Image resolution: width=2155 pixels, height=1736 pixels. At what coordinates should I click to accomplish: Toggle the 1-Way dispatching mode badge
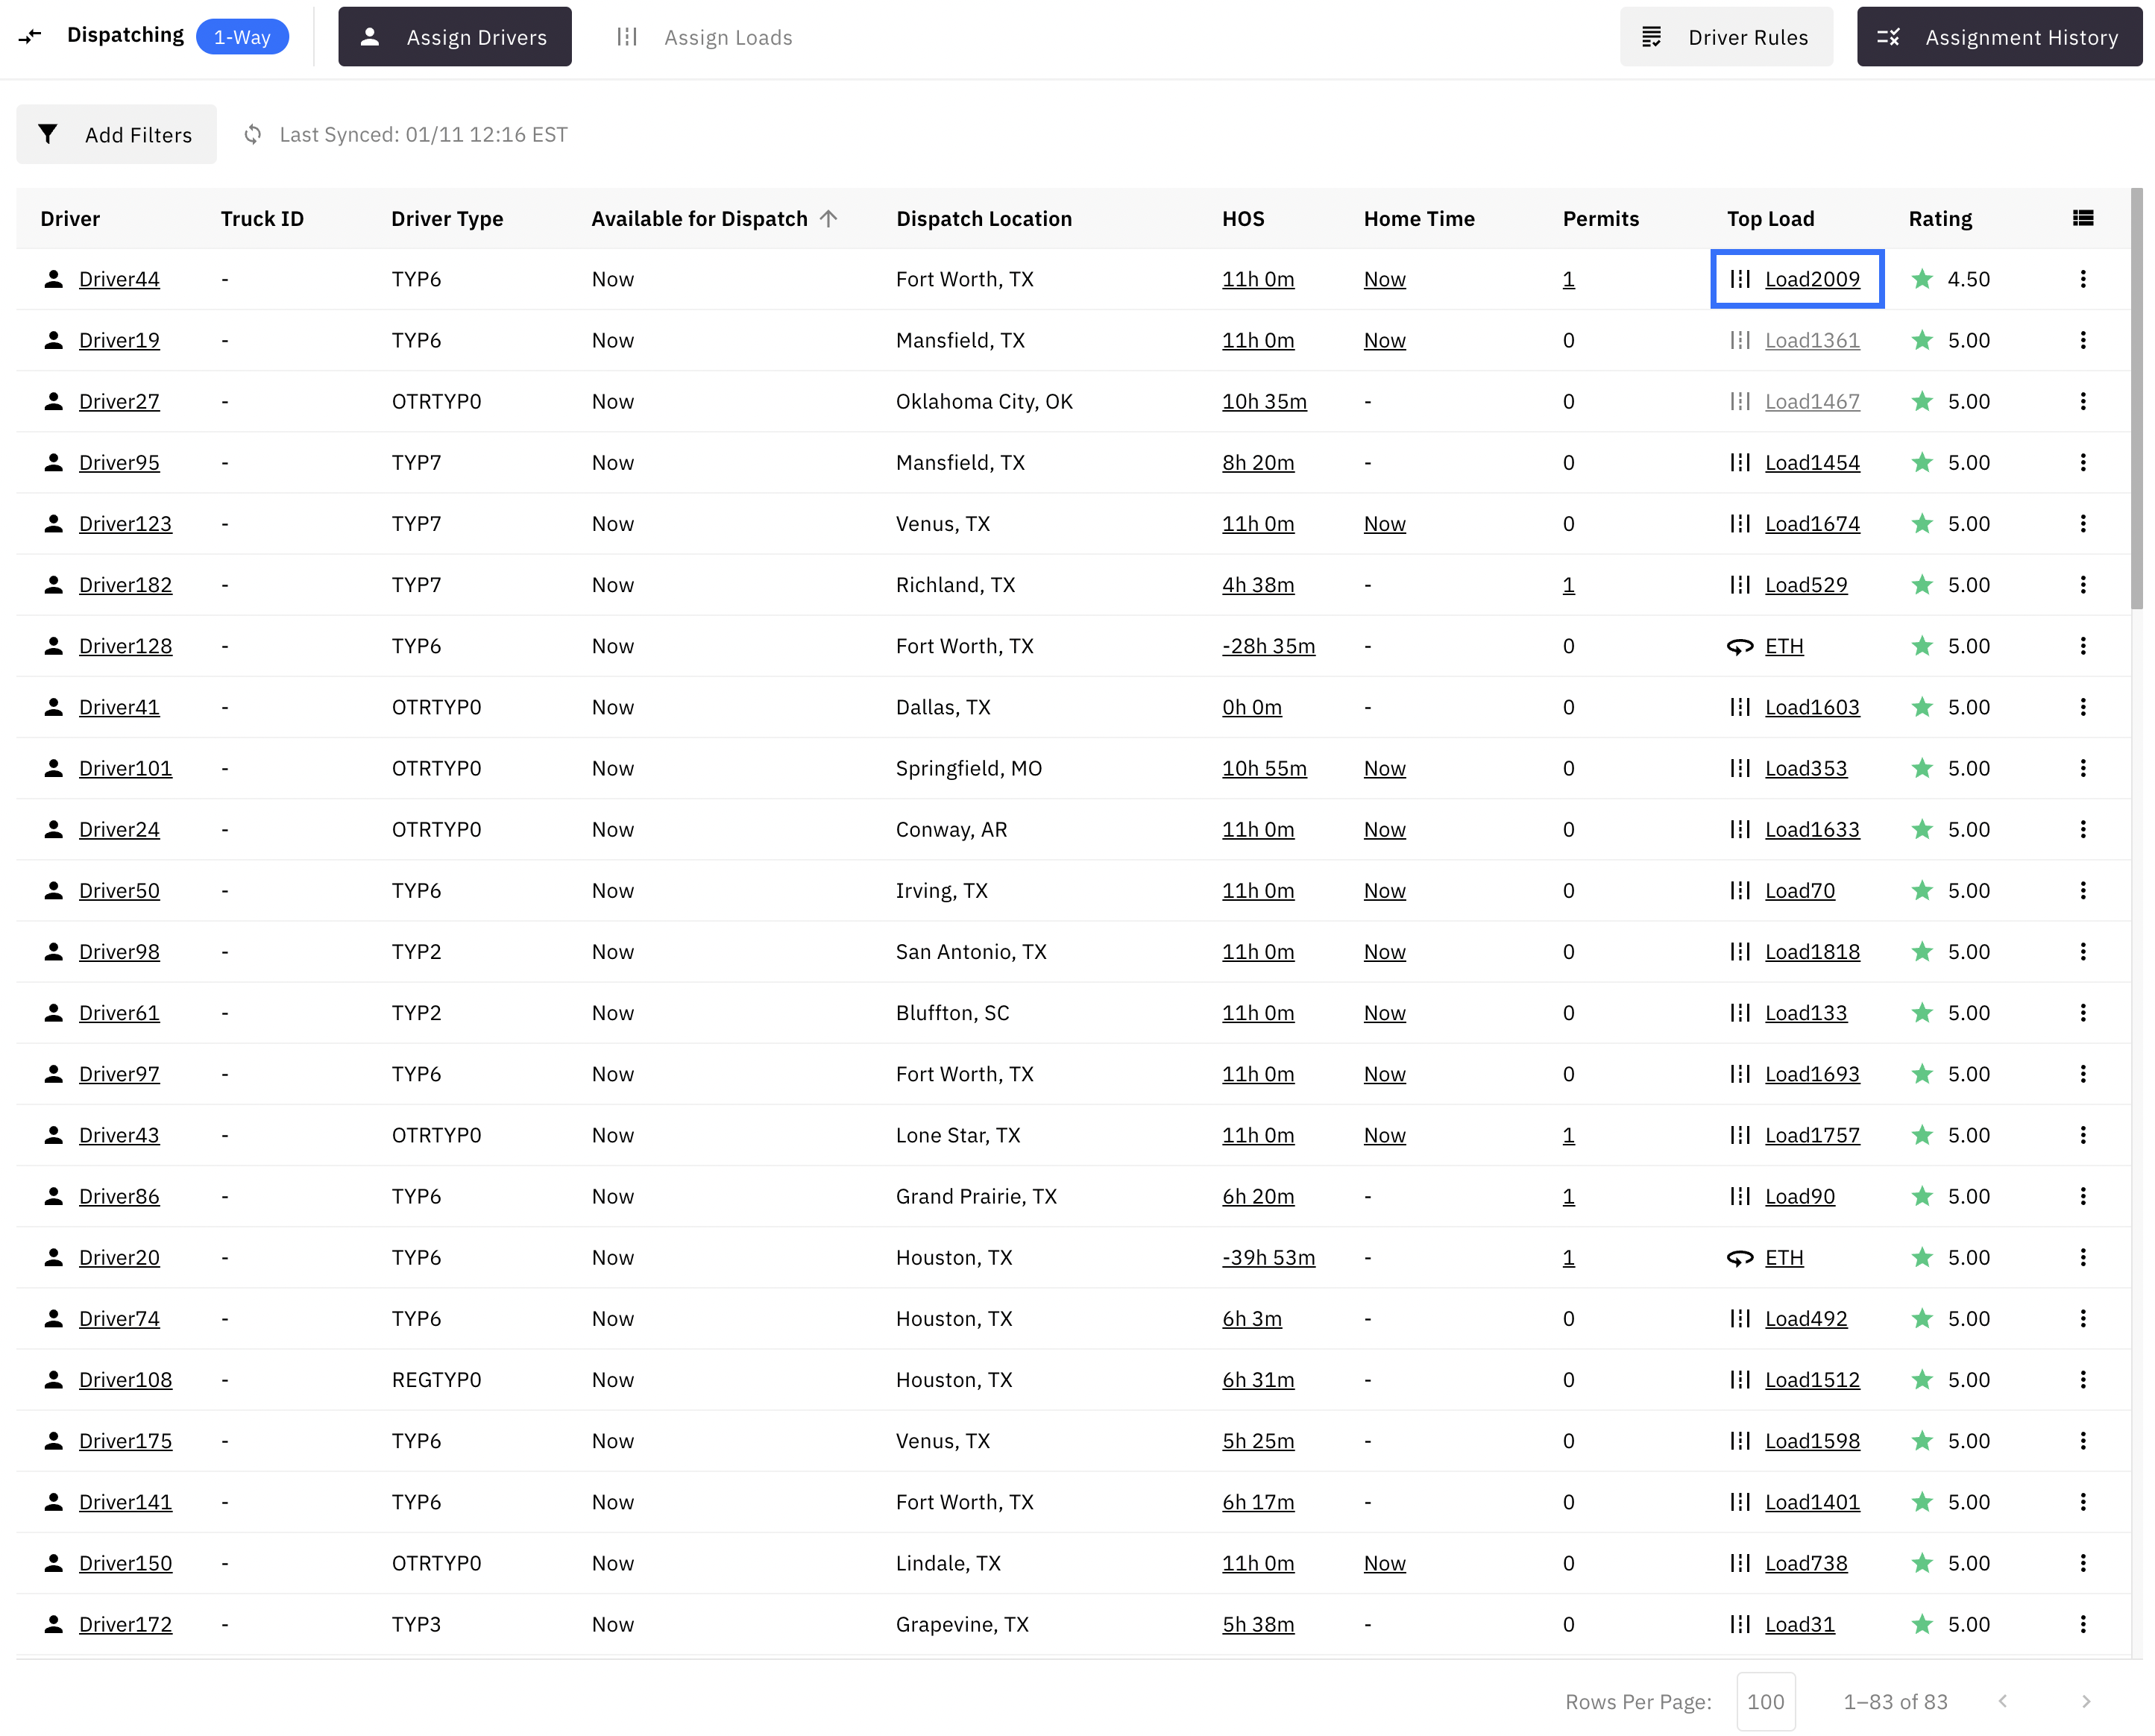pyautogui.click(x=242, y=37)
